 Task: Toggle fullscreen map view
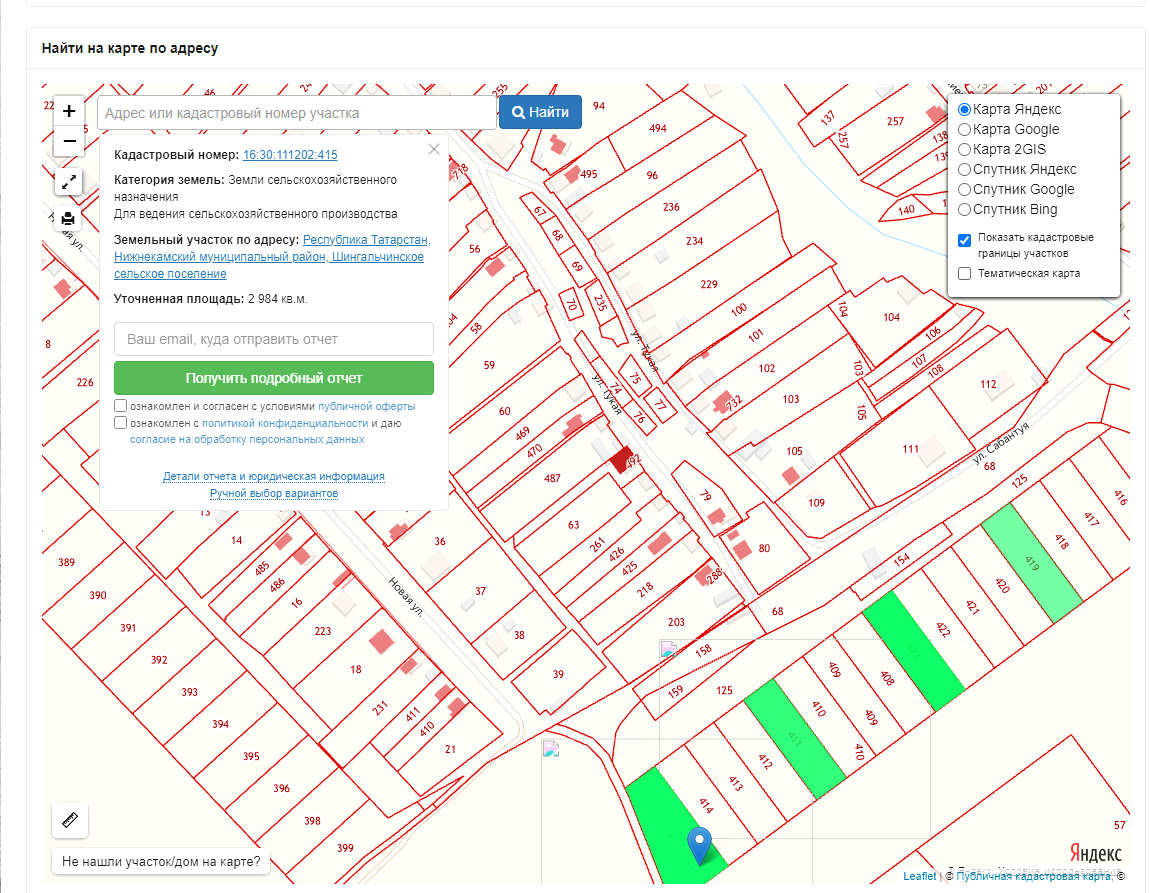click(x=69, y=182)
